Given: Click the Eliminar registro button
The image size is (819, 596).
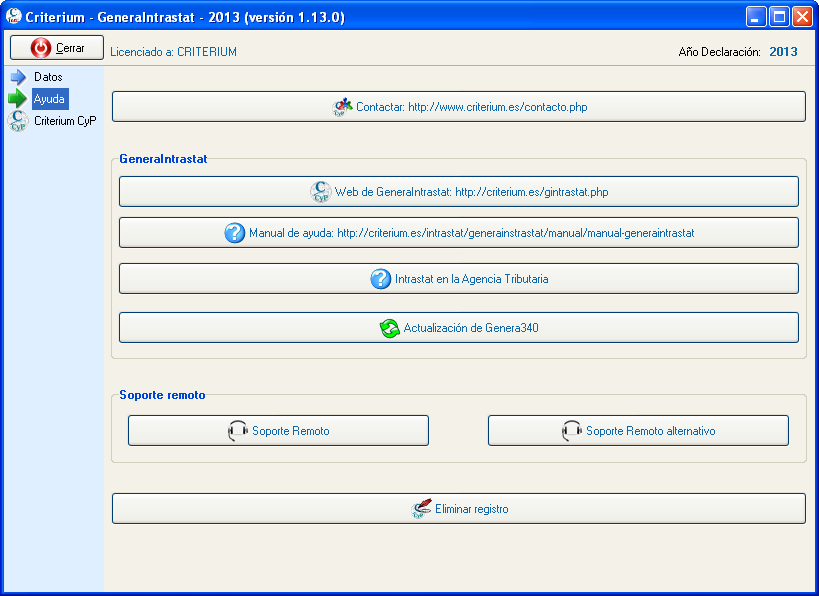Looking at the screenshot, I should click(459, 508).
